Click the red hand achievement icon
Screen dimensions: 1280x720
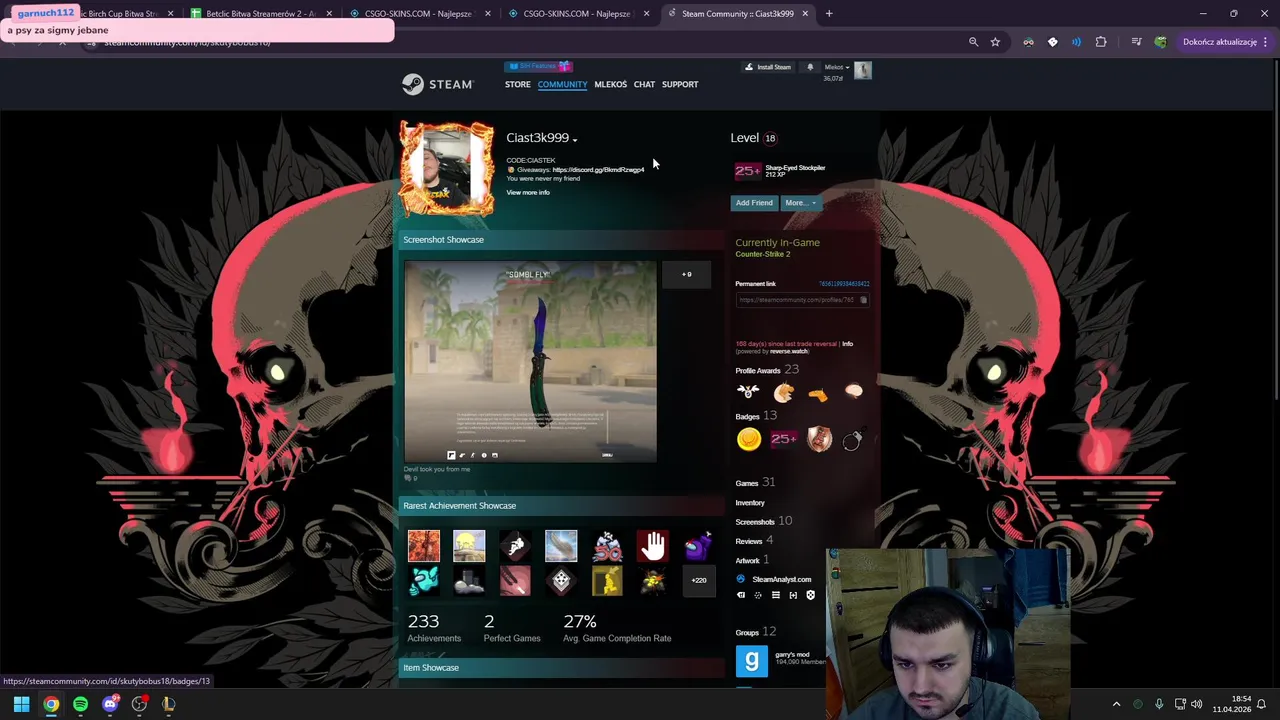pos(653,546)
